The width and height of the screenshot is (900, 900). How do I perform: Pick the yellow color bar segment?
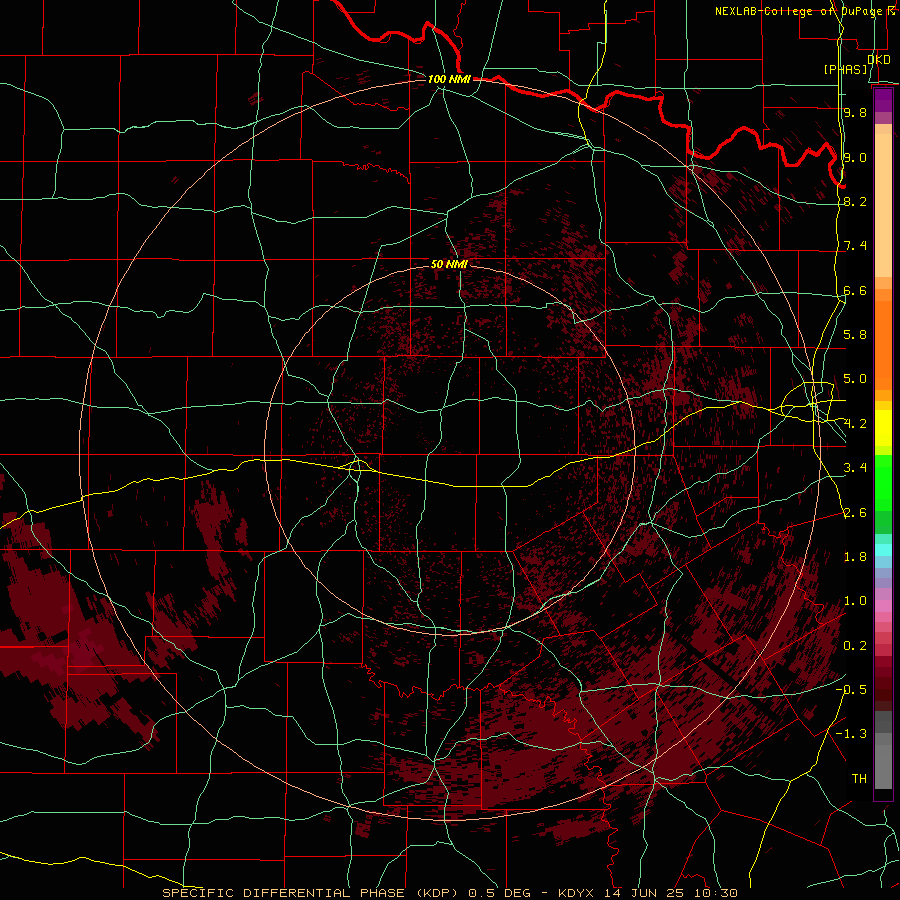tap(883, 428)
